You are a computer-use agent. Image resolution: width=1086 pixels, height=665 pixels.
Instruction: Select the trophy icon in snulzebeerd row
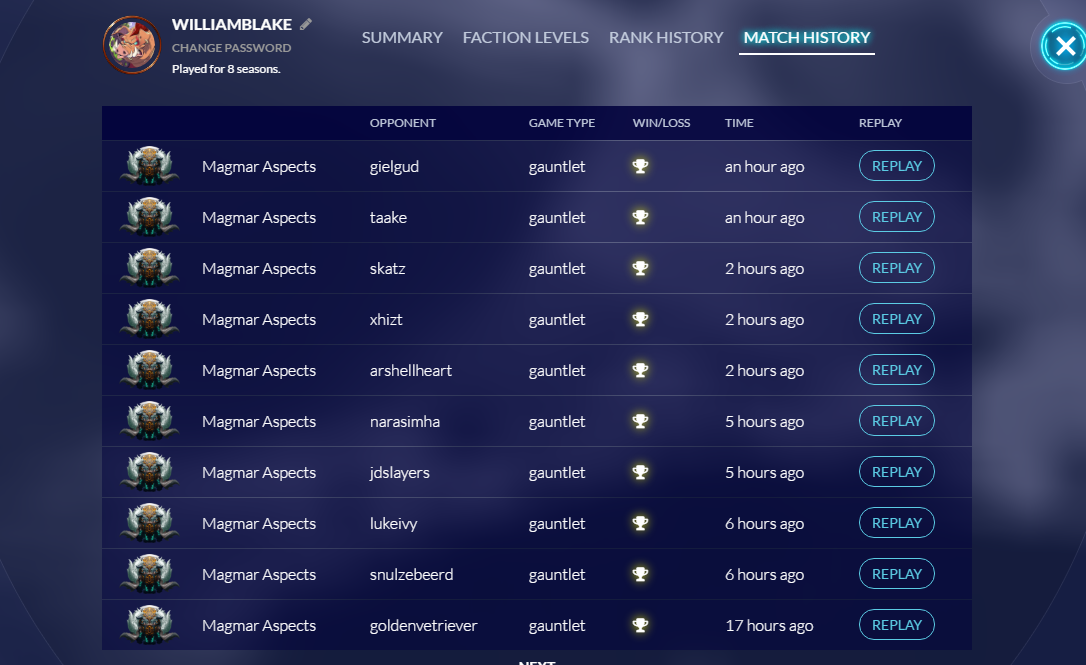pos(640,574)
